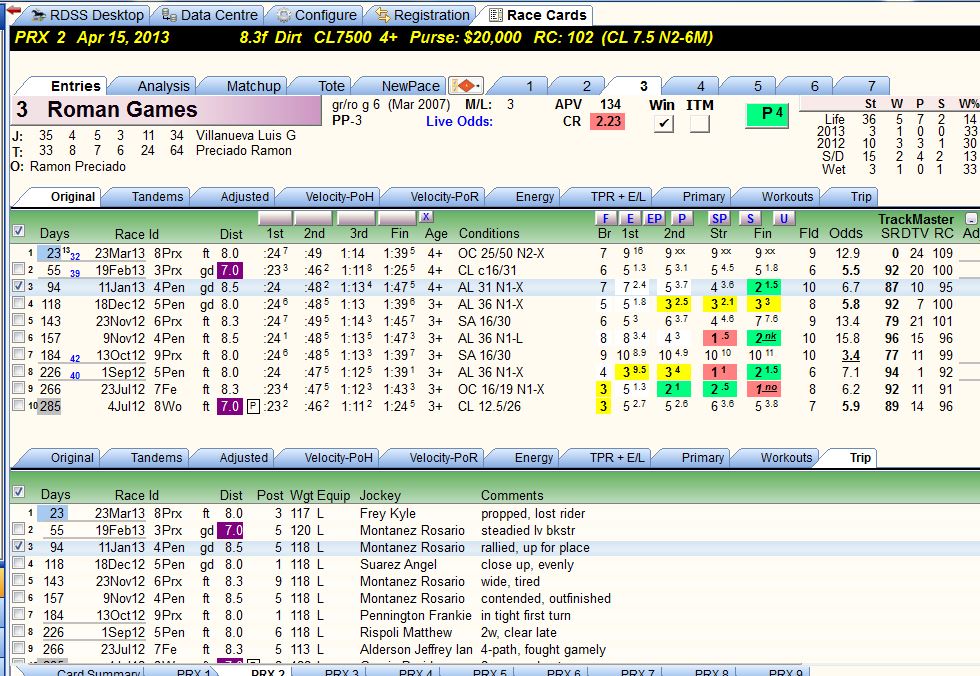Click the Odds column header
Screen dimensions: 980x676
tap(846, 233)
